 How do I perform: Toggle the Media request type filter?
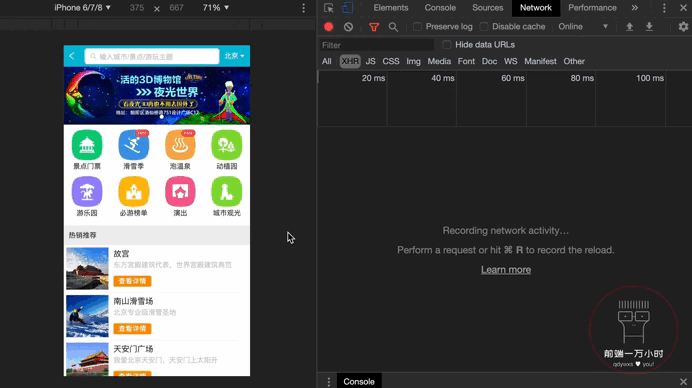[439, 61]
